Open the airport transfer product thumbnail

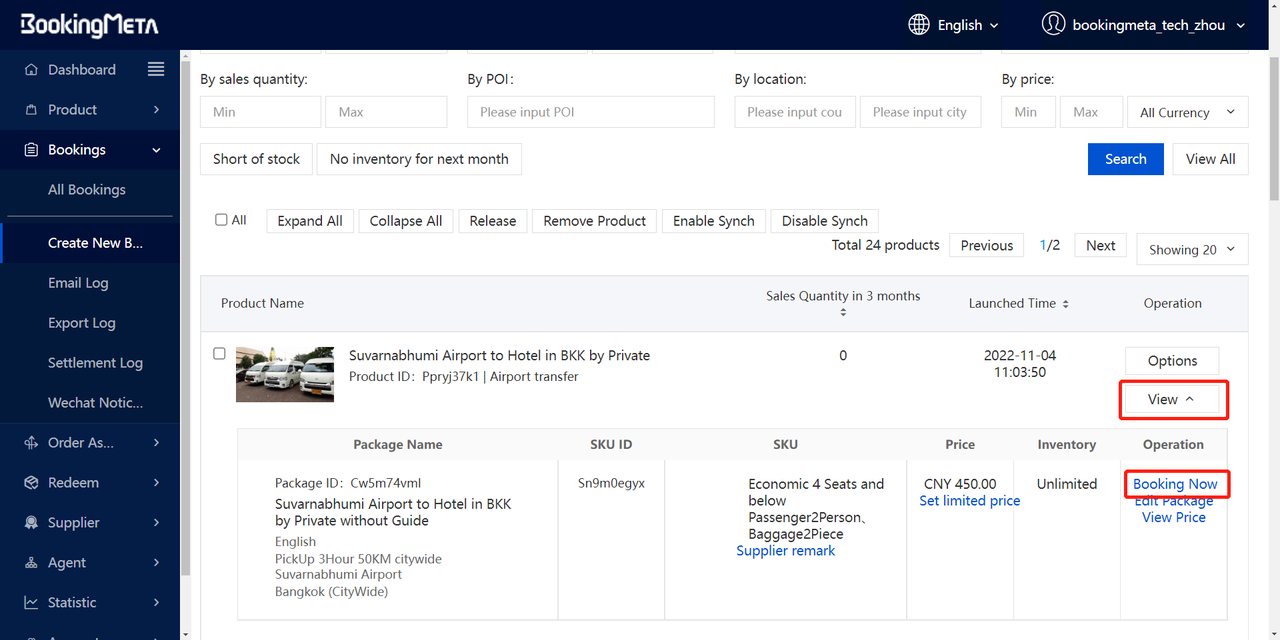(285, 374)
